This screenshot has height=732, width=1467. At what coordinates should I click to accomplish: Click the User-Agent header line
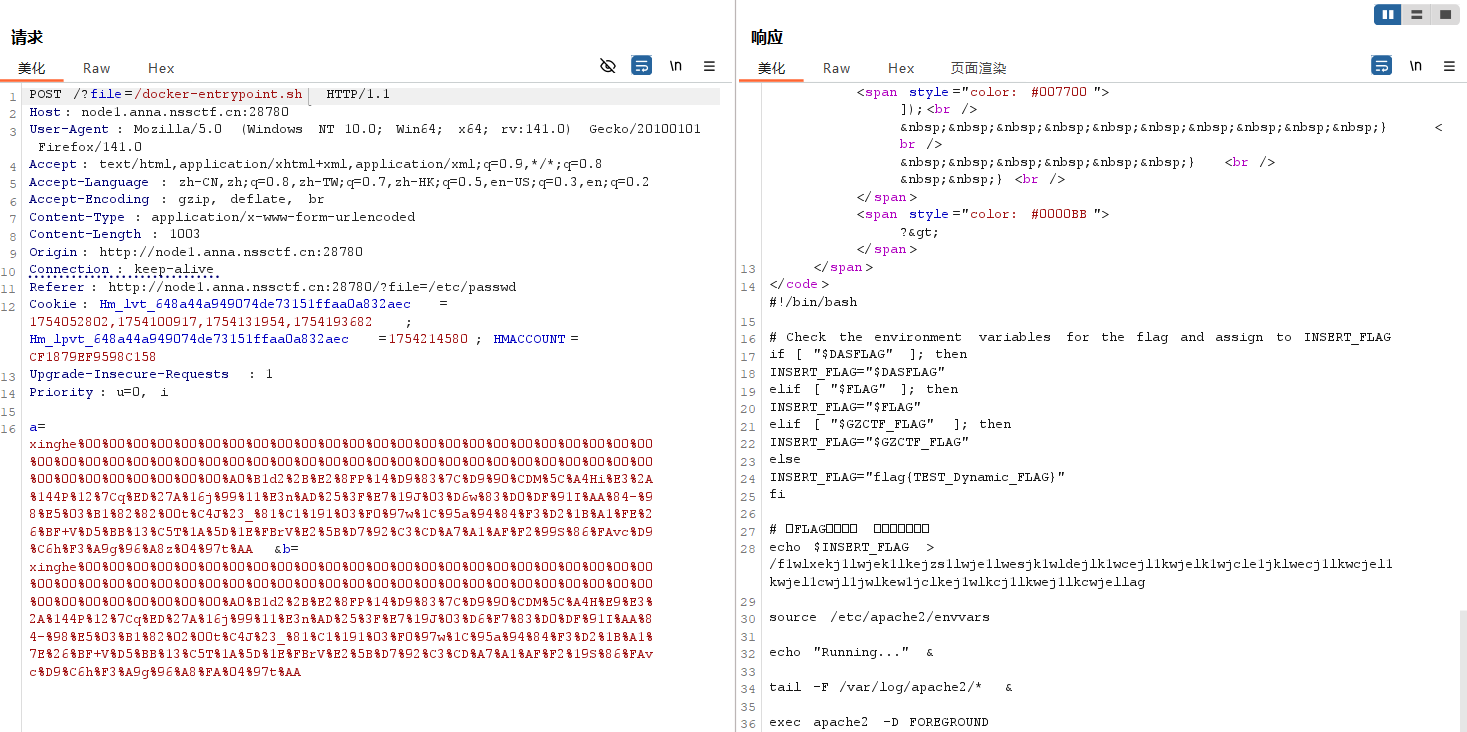(365, 138)
